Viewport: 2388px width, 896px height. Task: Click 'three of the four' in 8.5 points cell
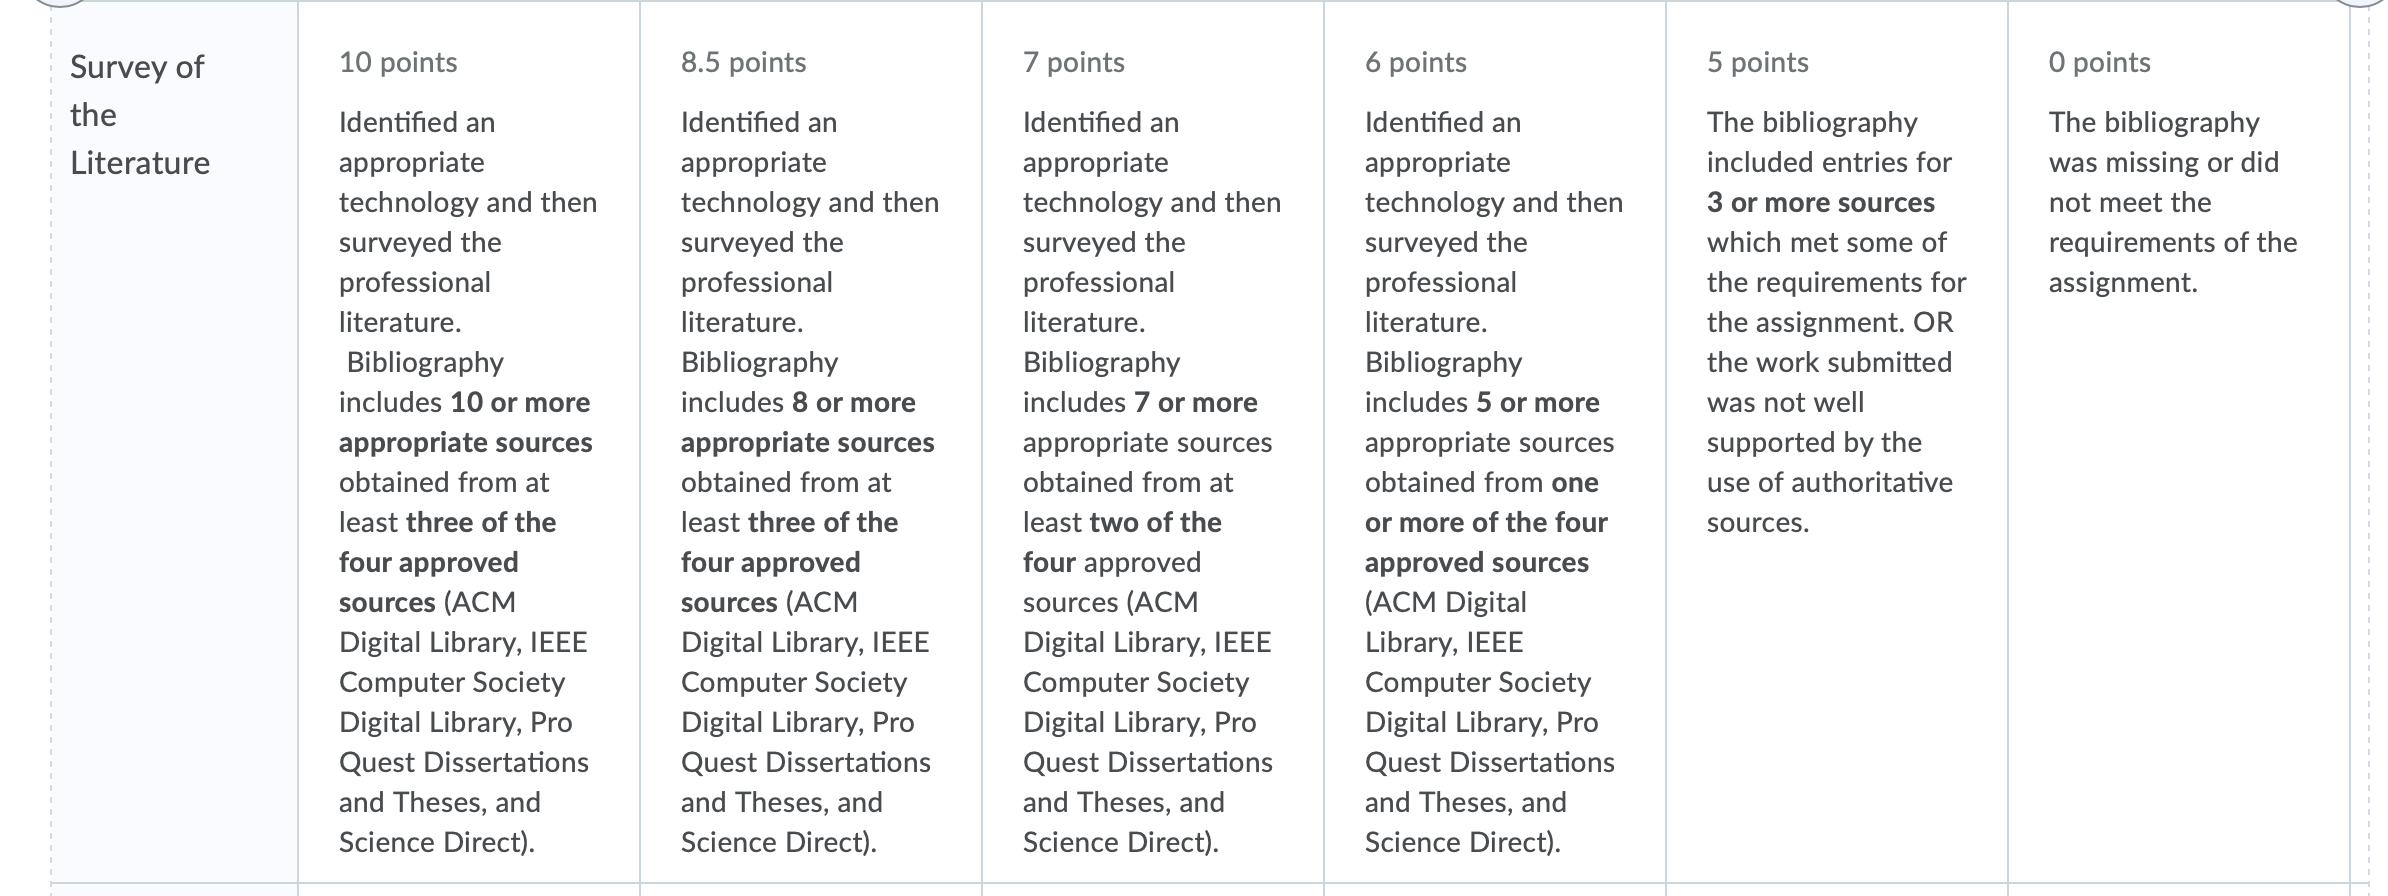point(789,542)
